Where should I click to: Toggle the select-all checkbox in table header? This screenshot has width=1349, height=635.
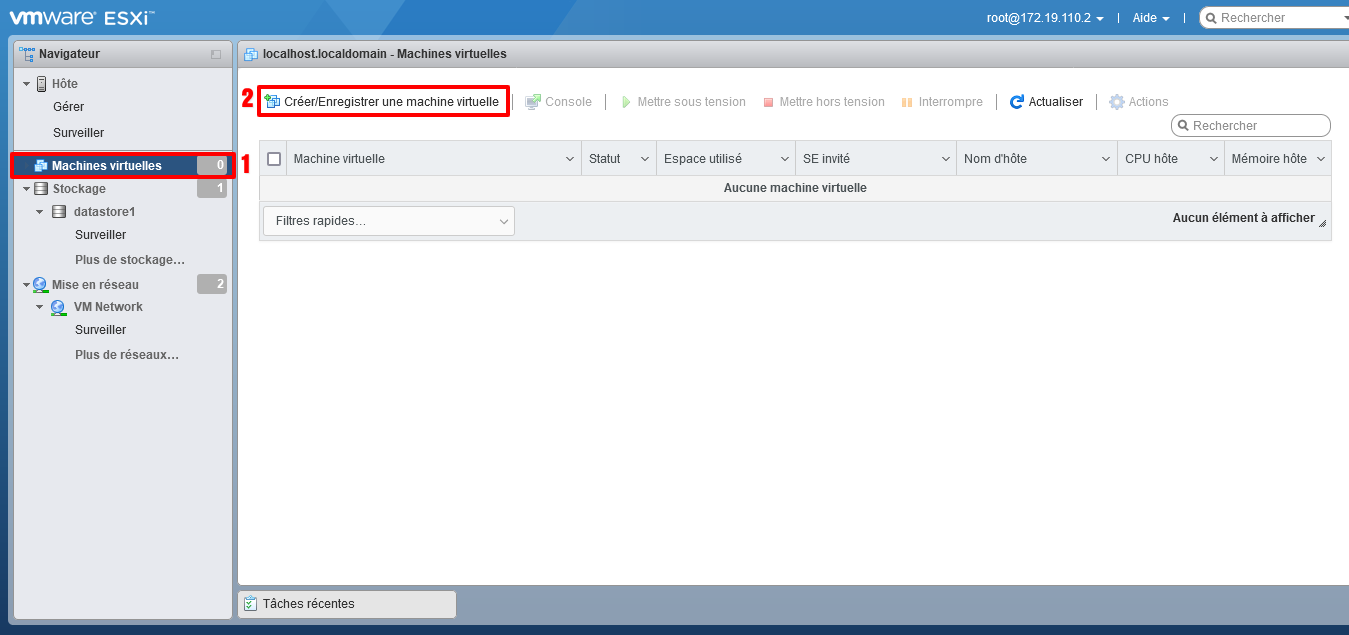pos(274,159)
